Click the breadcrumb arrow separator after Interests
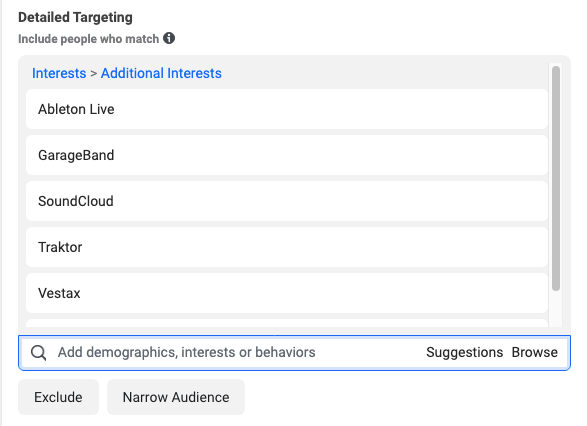 point(94,74)
